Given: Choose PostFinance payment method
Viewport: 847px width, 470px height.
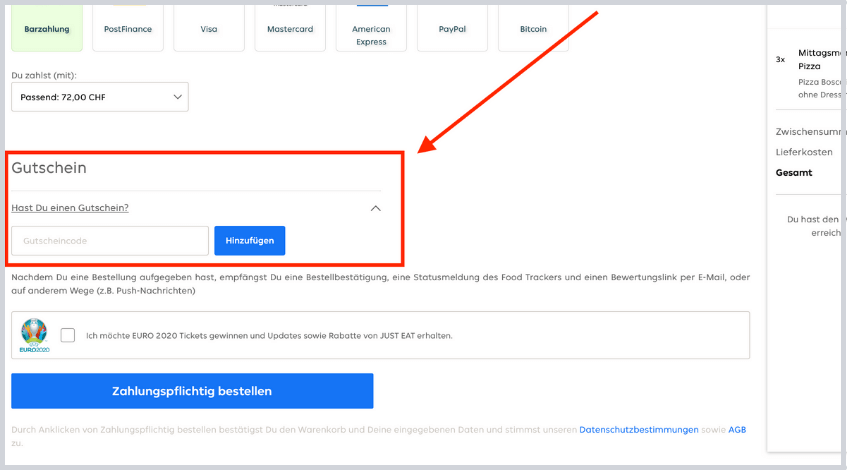Looking at the screenshot, I should 128,28.
